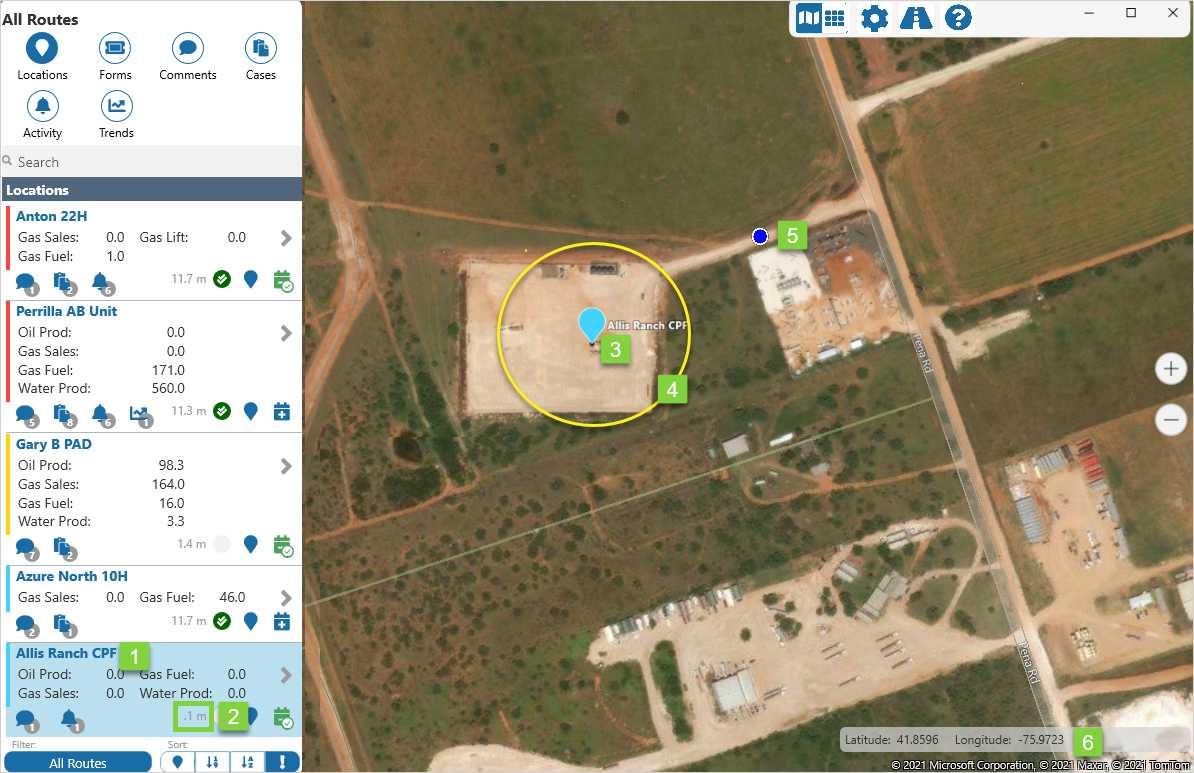Add calendar entry for Azure North 10H
This screenshot has width=1194, height=773.
(282, 621)
